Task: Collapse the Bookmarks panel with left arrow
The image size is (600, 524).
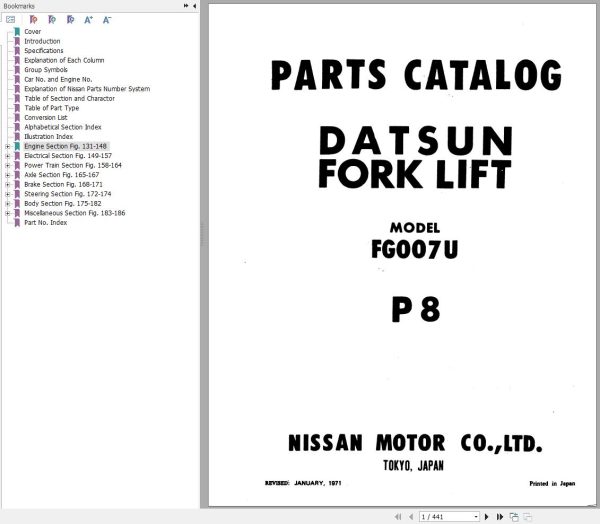Action: (194, 6)
